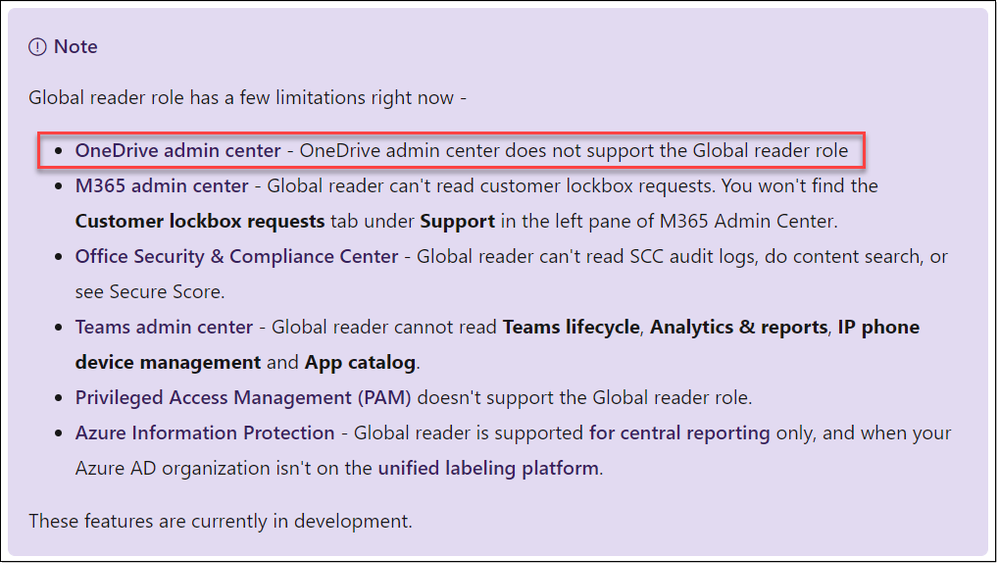The height and width of the screenshot is (565, 999).
Task: Click bold Teams lifecycle text
Action: tap(570, 327)
